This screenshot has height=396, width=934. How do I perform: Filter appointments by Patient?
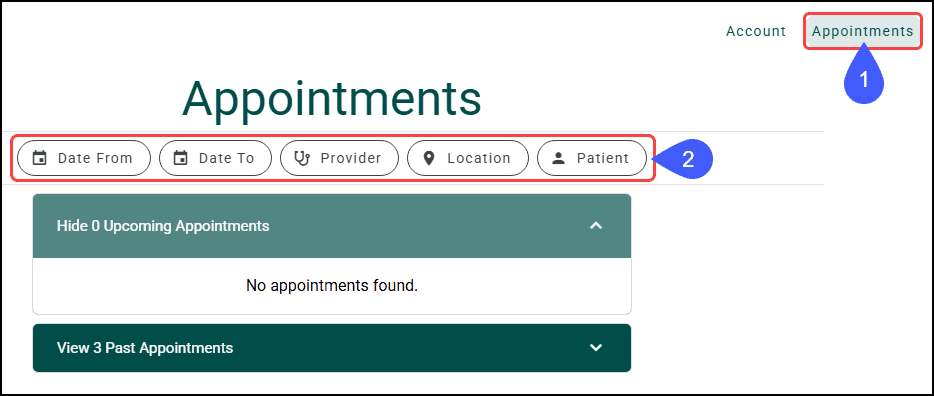coord(591,158)
